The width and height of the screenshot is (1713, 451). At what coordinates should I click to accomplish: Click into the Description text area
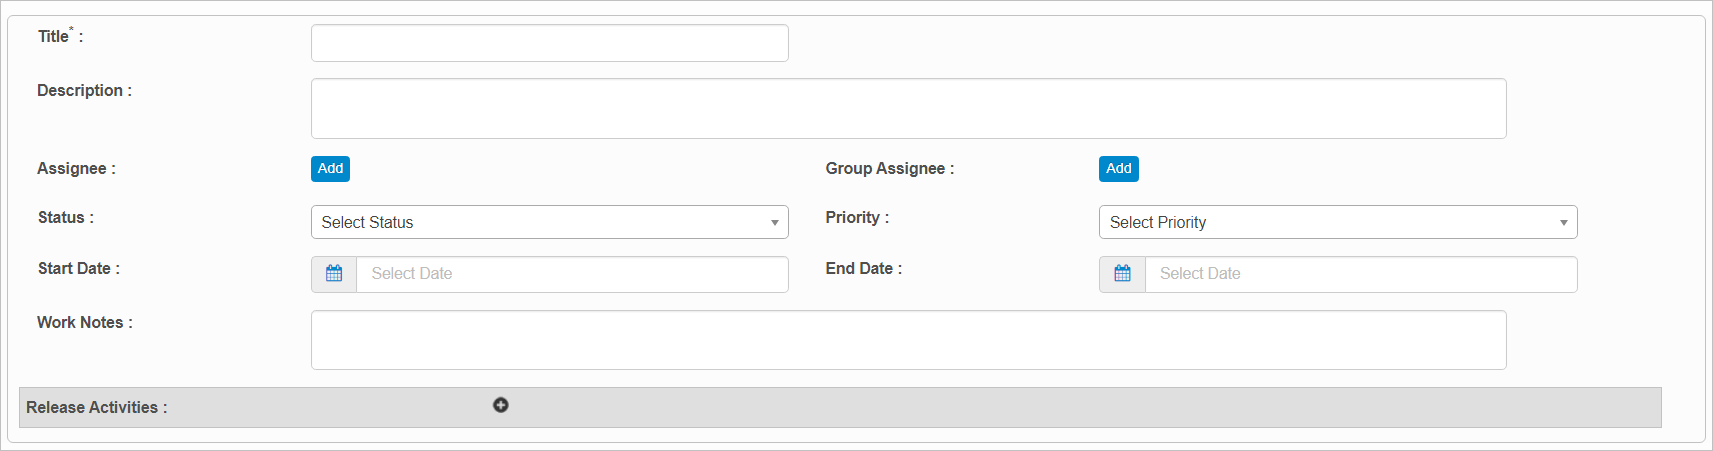tap(908, 108)
